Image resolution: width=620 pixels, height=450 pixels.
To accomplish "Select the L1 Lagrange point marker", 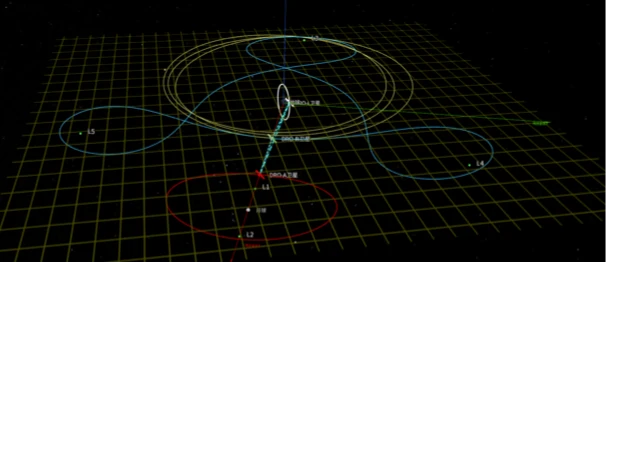I will (259, 186).
